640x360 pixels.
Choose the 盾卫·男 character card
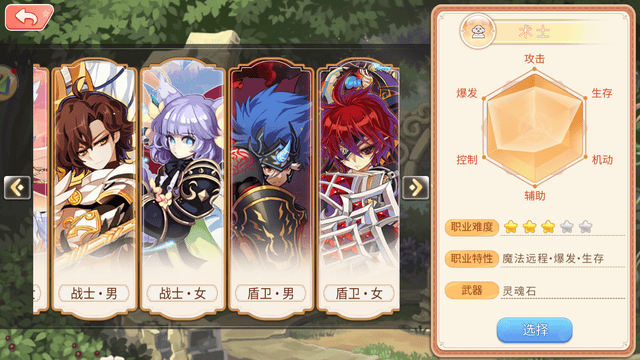tap(271, 189)
